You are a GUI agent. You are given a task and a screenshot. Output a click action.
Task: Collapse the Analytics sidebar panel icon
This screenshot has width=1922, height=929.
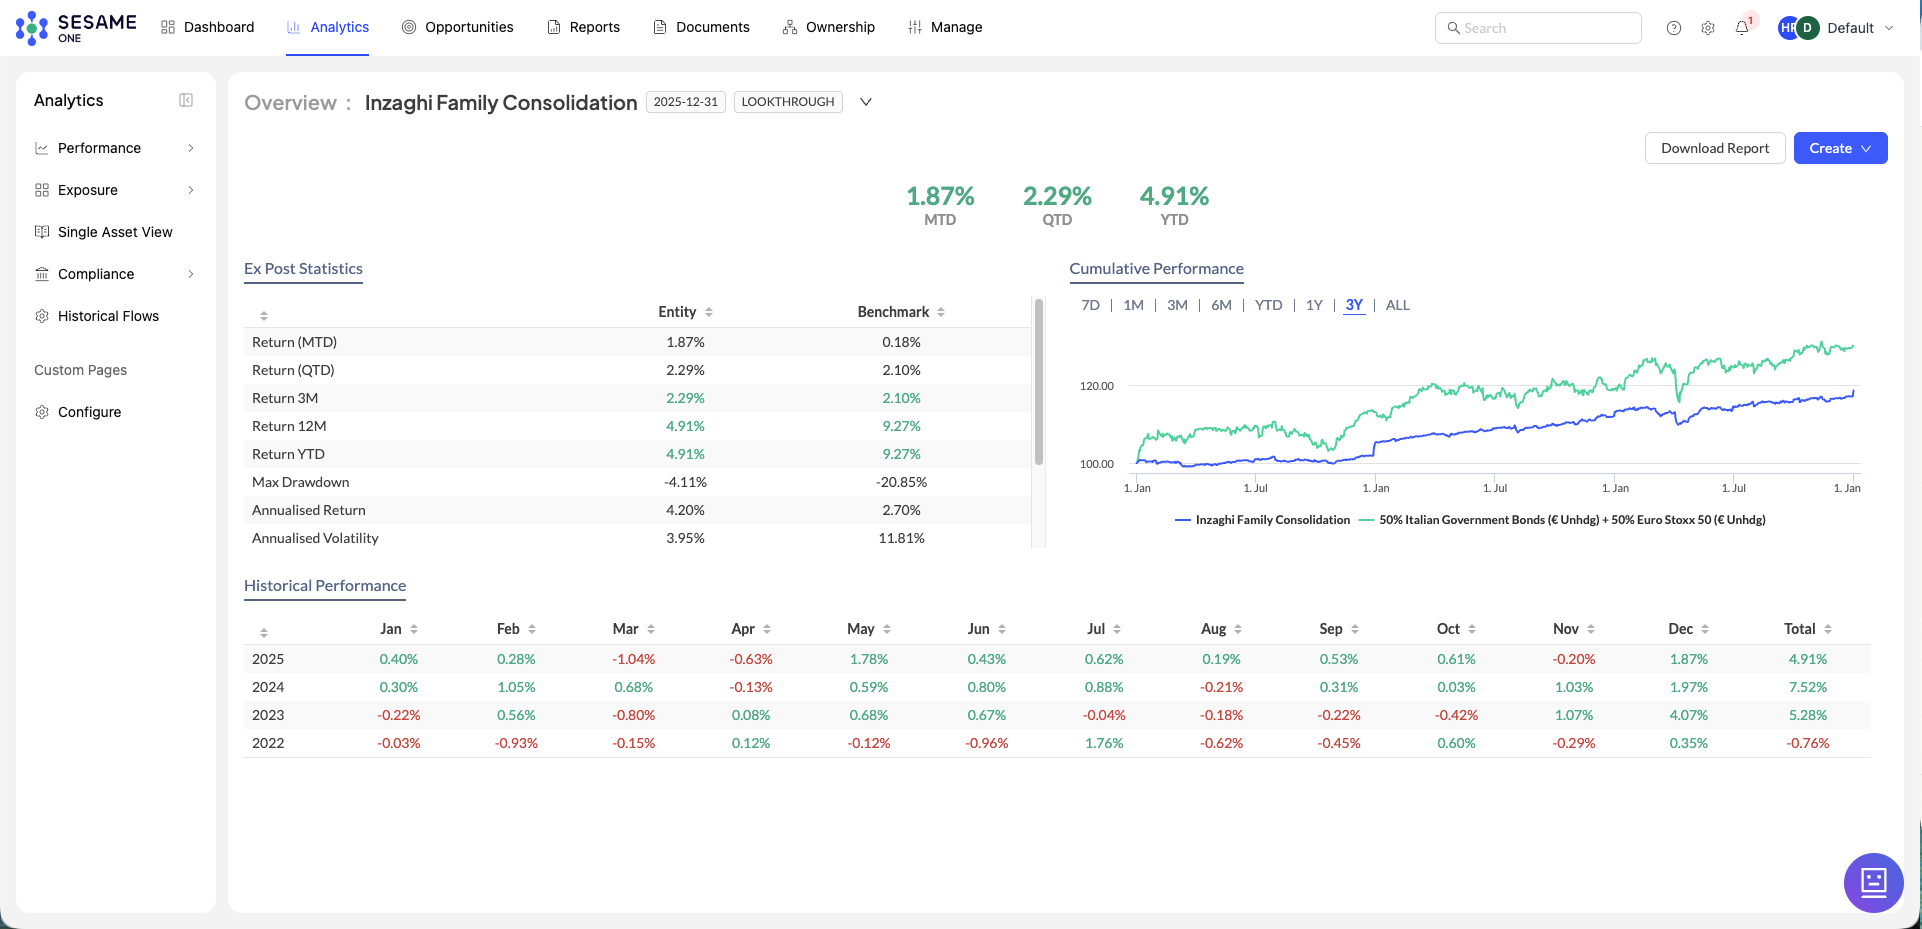(x=186, y=100)
